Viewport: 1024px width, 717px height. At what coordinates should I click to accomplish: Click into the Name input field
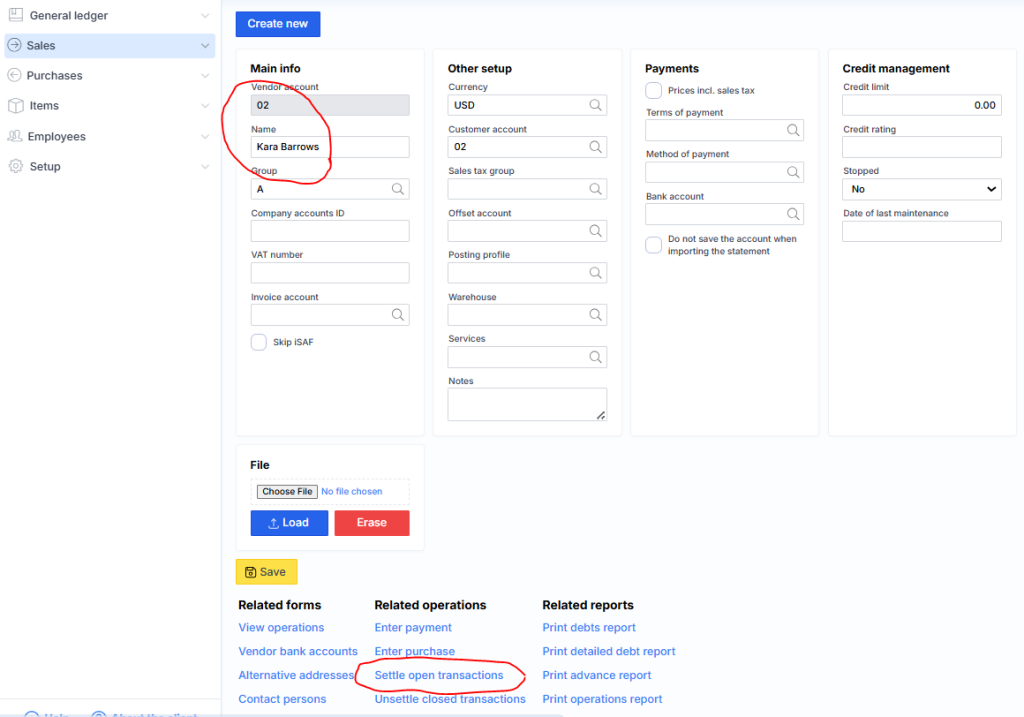point(330,147)
